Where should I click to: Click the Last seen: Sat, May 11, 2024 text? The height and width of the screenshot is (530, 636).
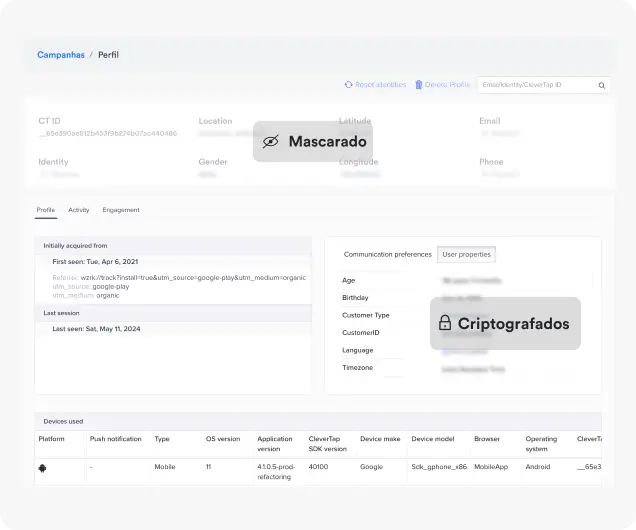coord(97,329)
